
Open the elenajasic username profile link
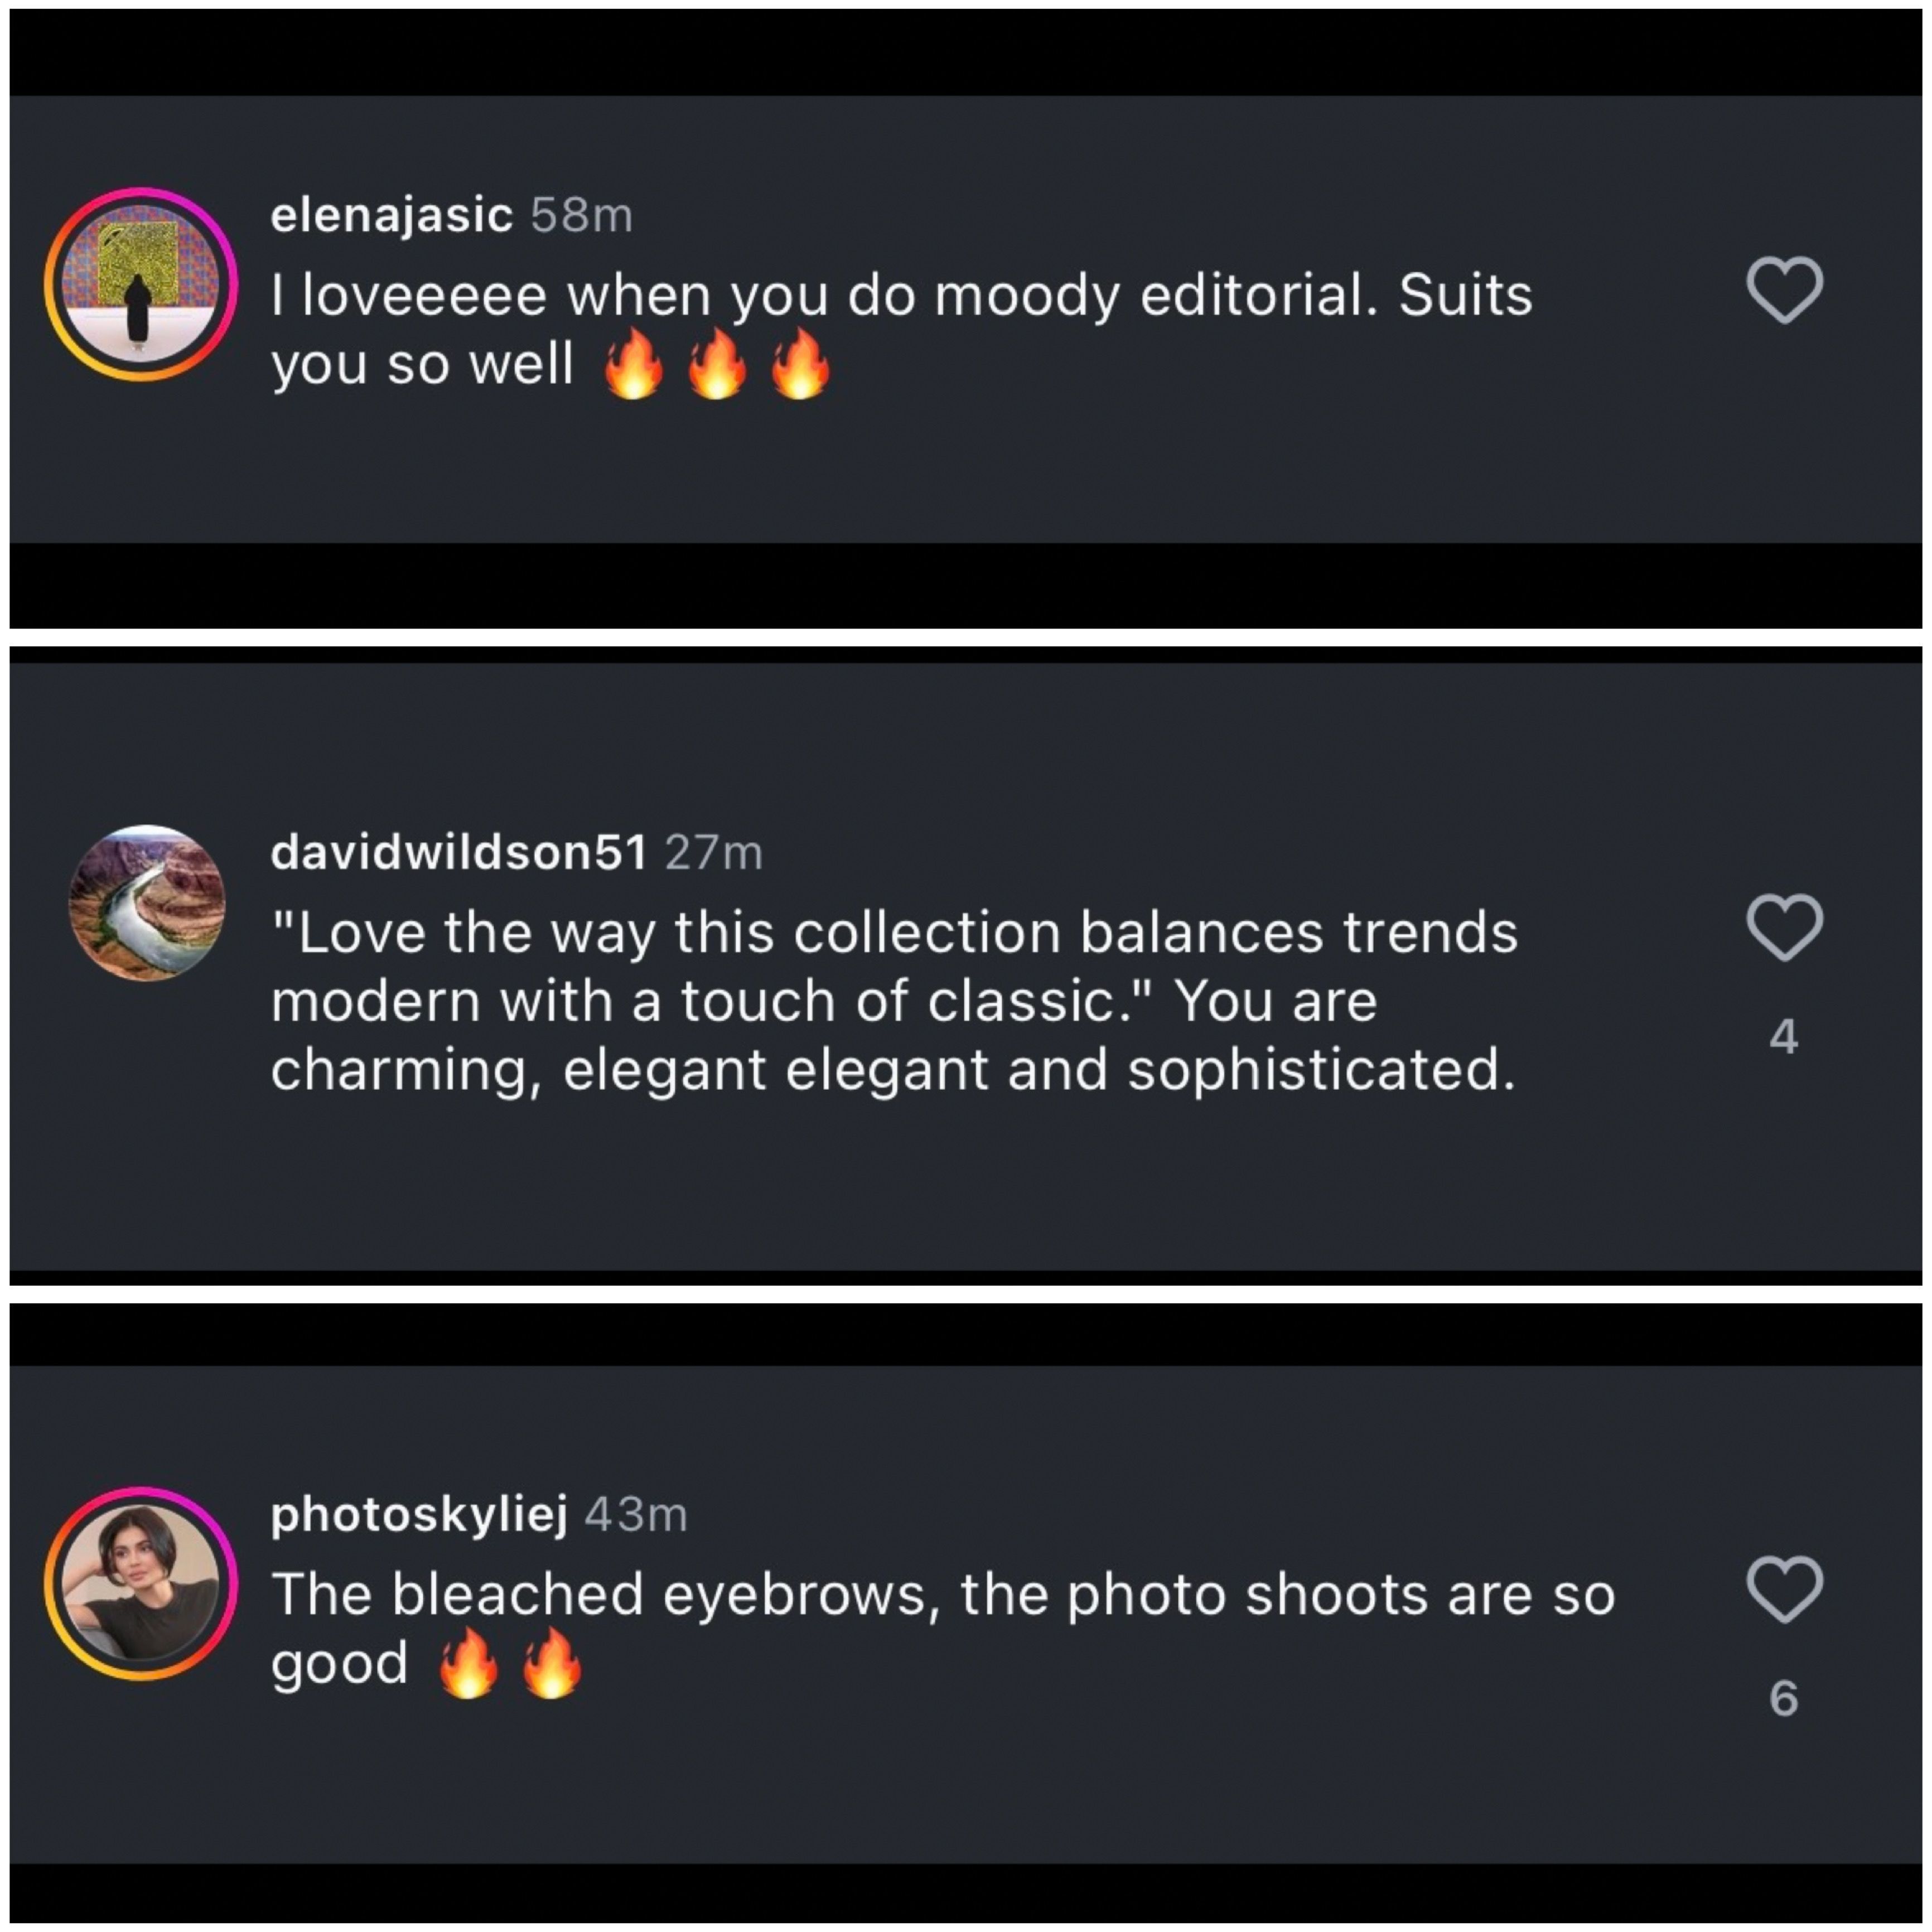[391, 215]
